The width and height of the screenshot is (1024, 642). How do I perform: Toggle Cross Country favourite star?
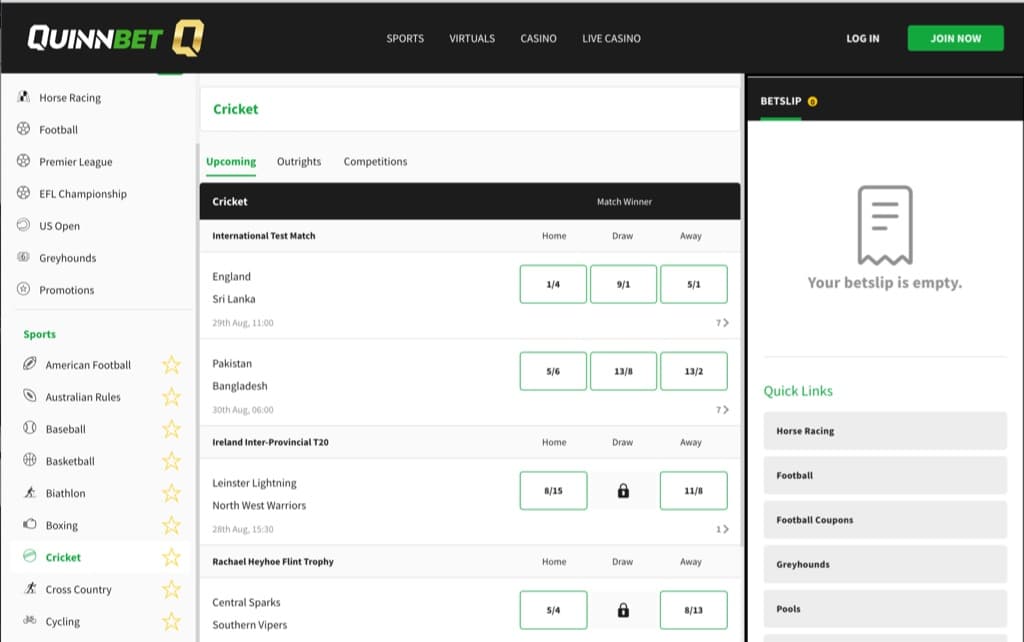coord(171,589)
